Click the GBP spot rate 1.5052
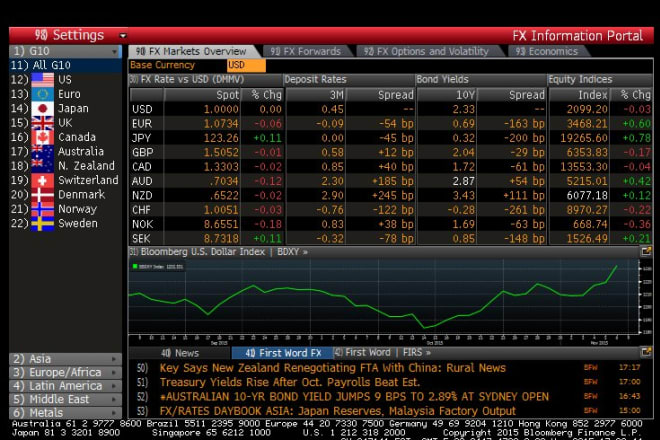This screenshot has height=440, width=660. [x=221, y=152]
